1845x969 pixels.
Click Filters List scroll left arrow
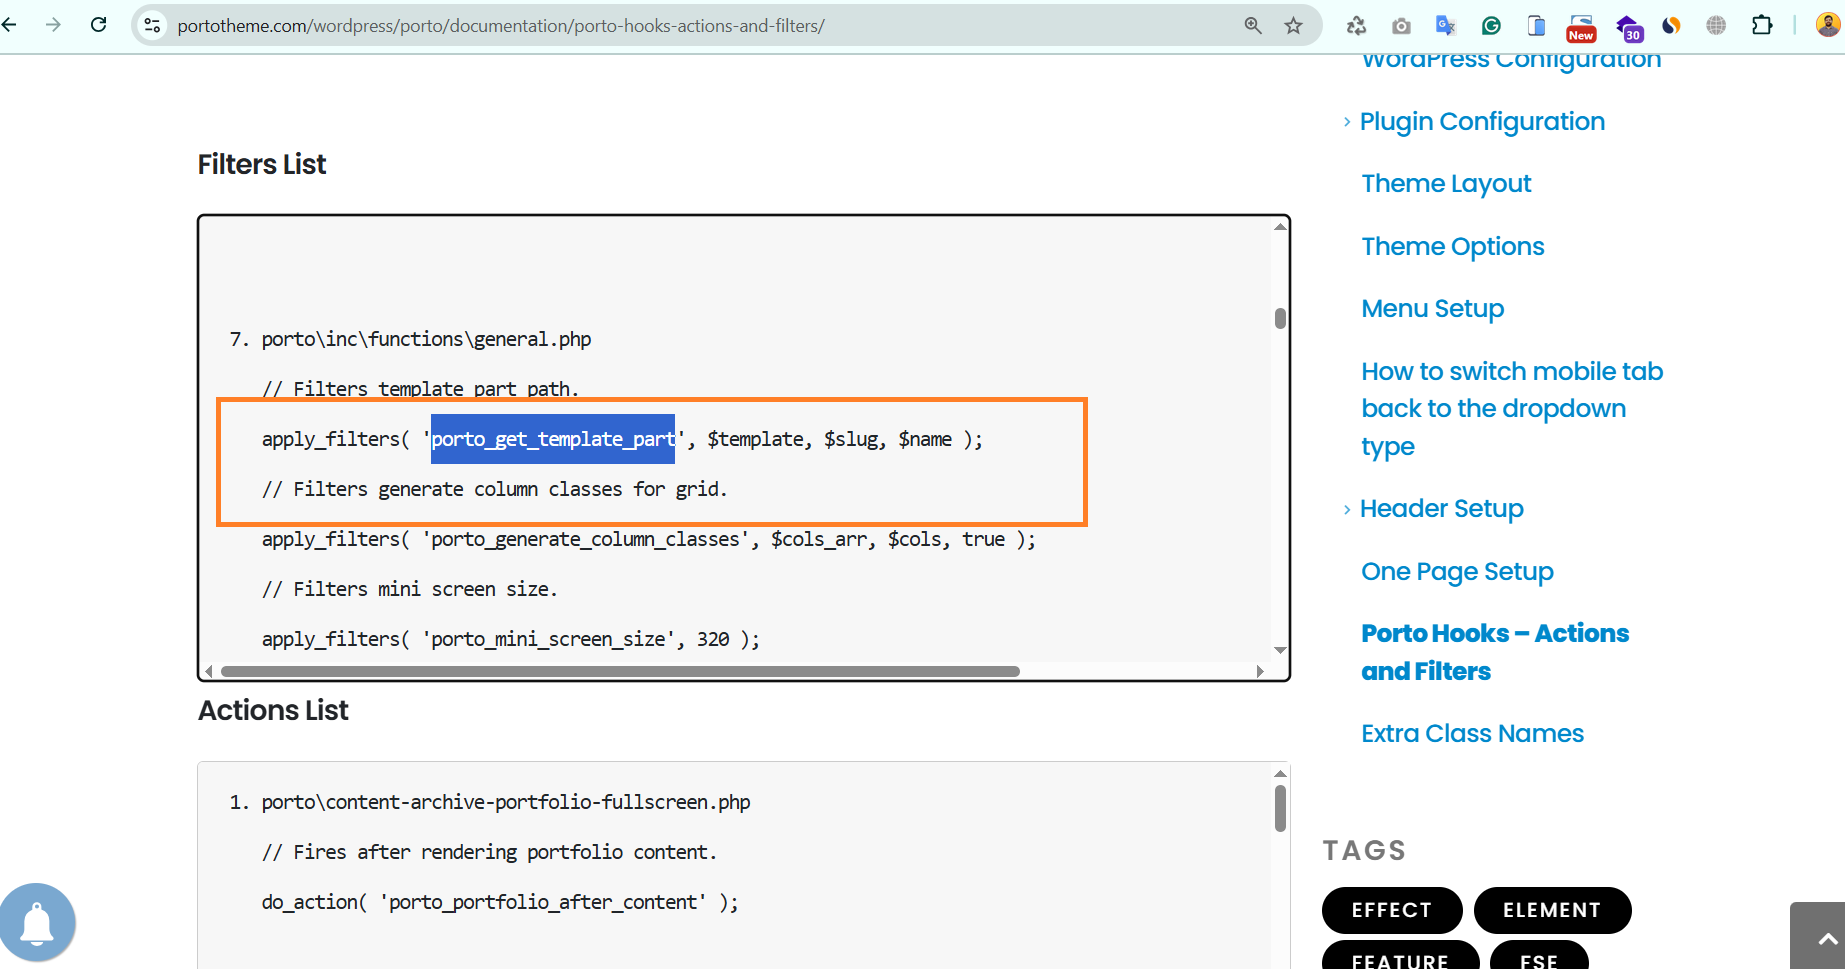pos(209,672)
